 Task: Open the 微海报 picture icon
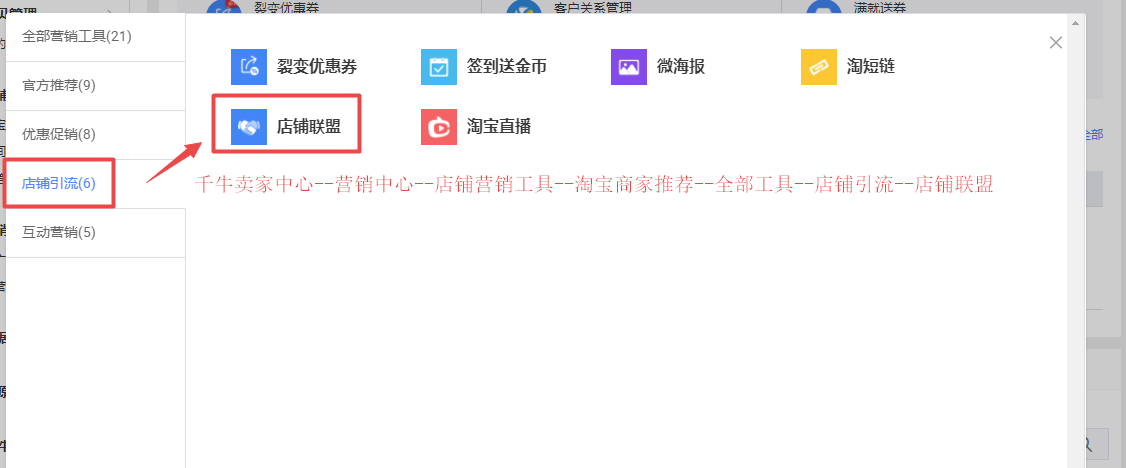(x=629, y=67)
